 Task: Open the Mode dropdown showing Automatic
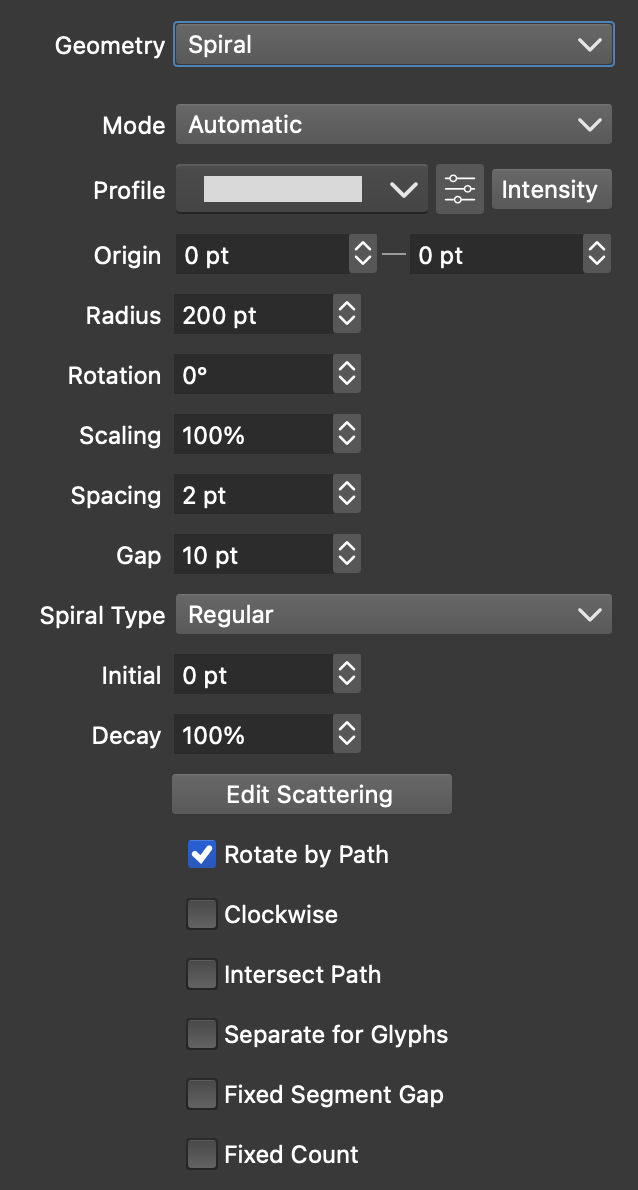point(393,125)
